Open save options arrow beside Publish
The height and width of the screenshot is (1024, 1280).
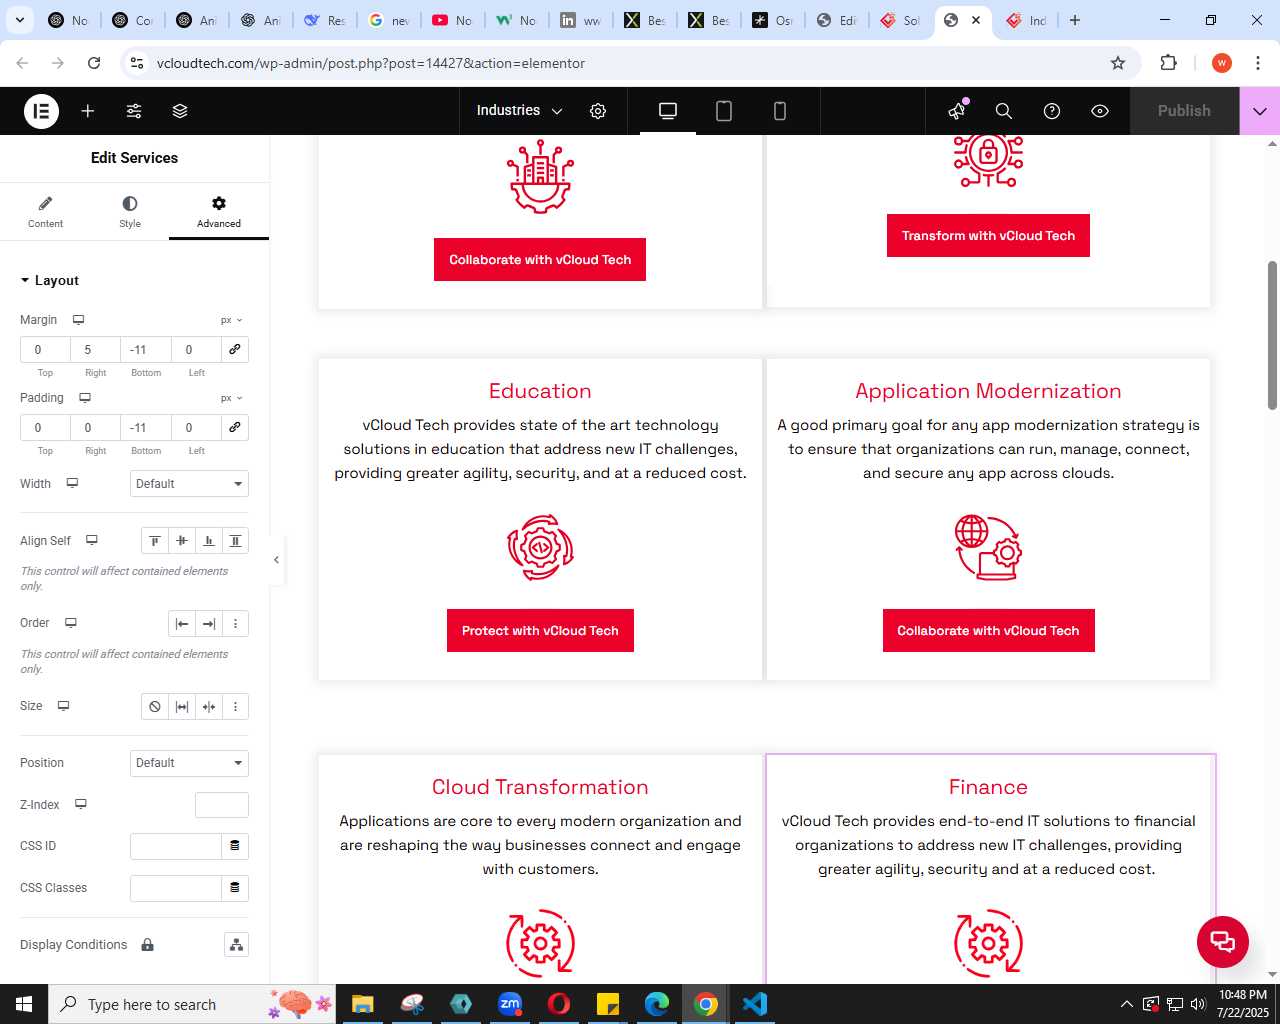1260,111
